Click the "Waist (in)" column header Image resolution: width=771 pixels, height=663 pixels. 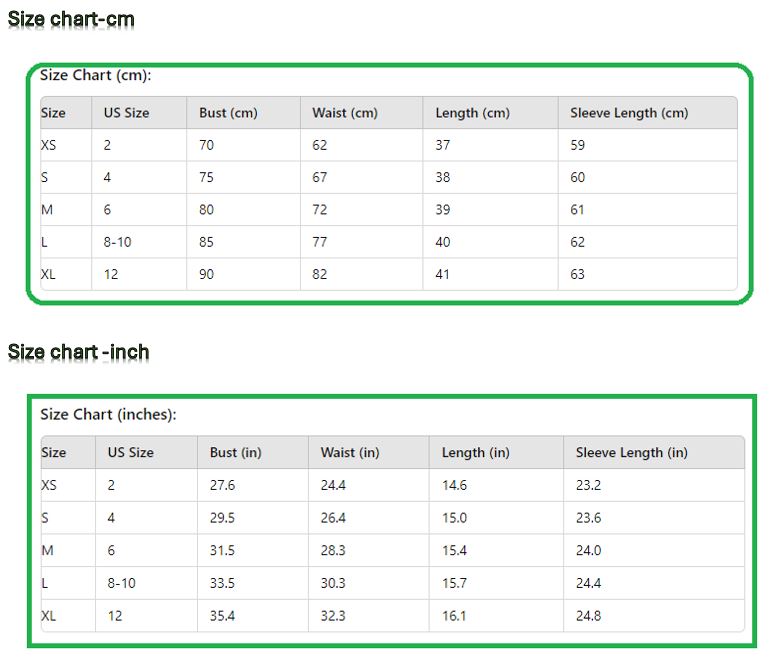pyautogui.click(x=350, y=452)
